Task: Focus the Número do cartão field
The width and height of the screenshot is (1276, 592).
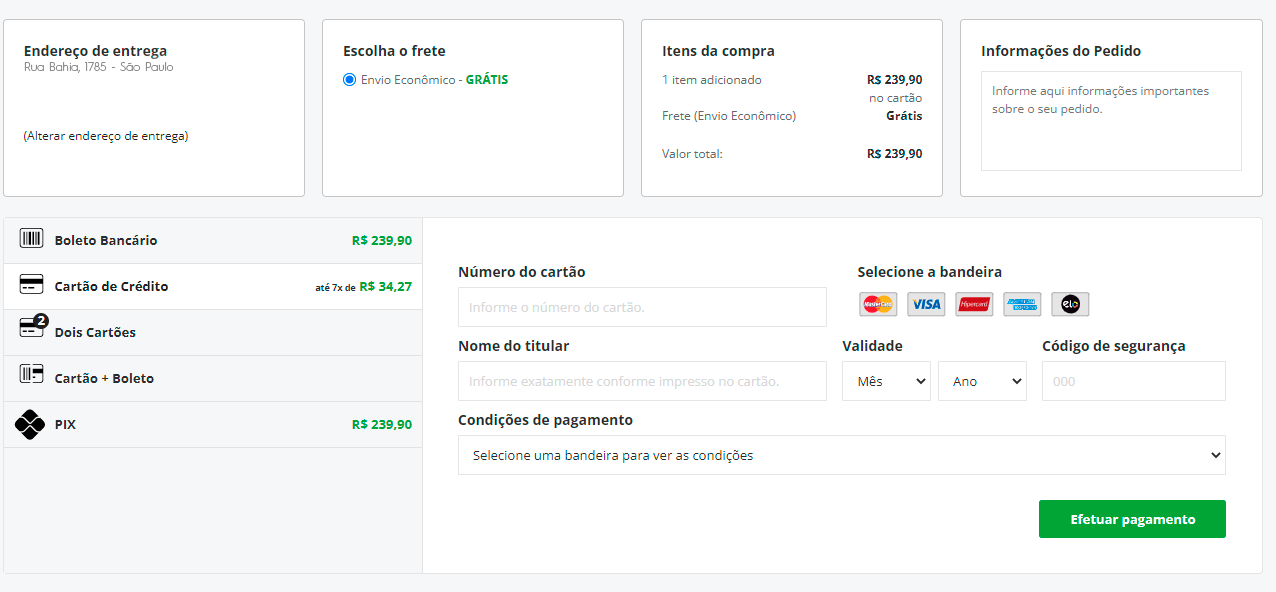Action: [x=642, y=307]
